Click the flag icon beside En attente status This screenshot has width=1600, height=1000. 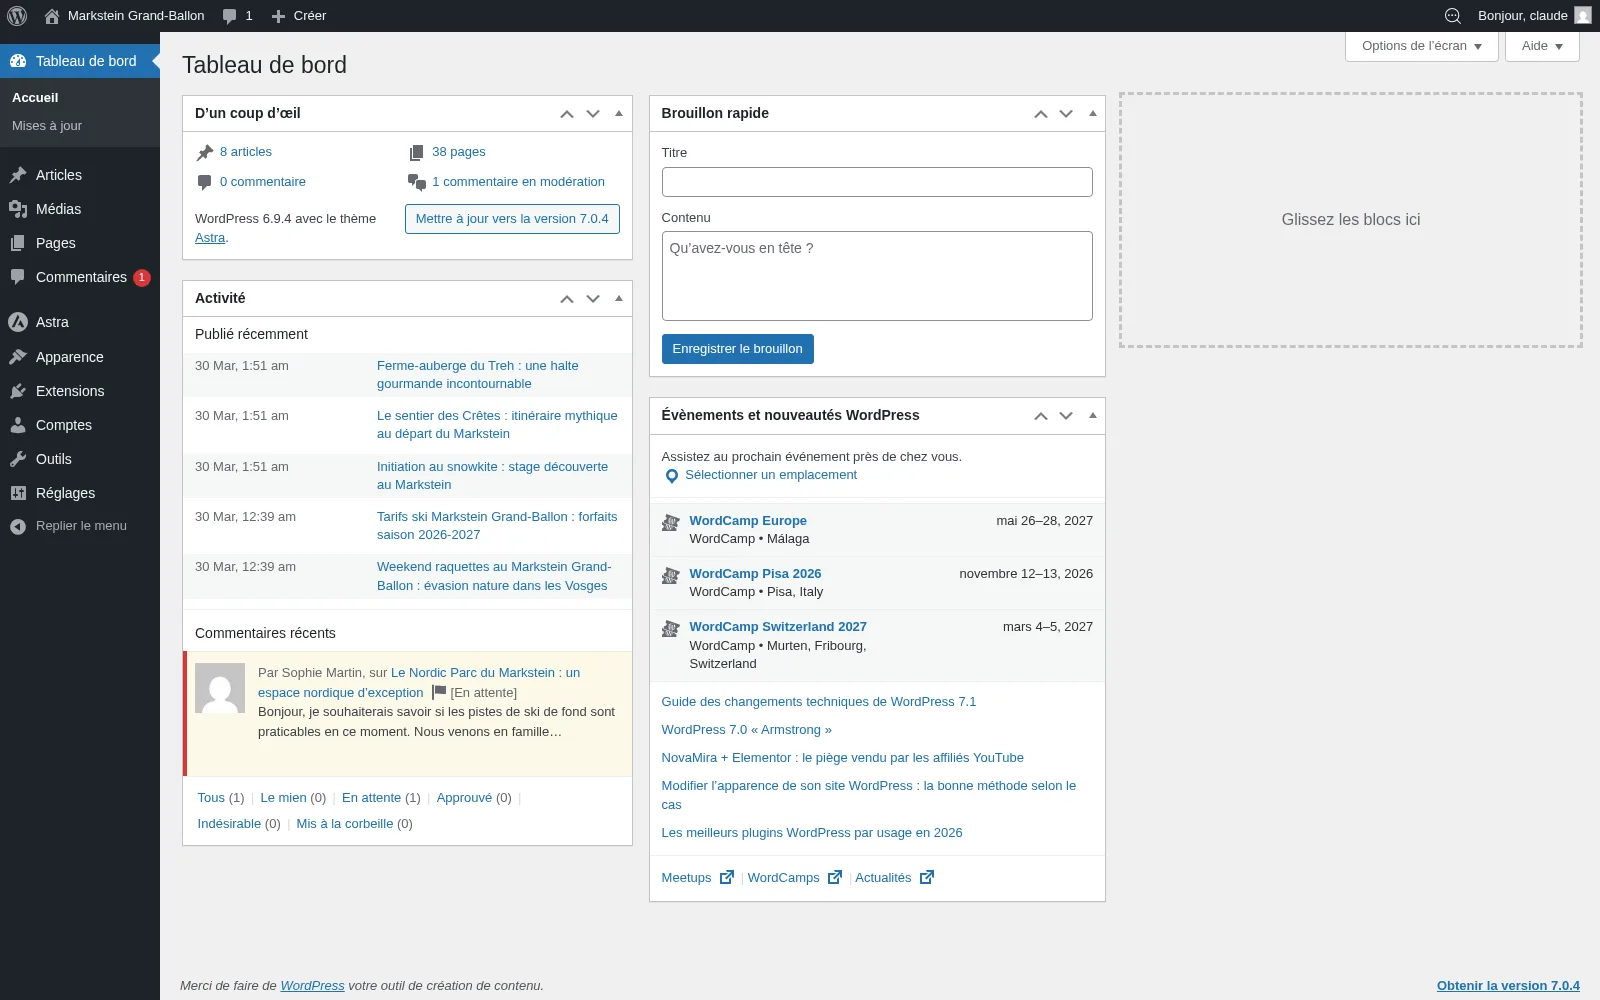[439, 692]
